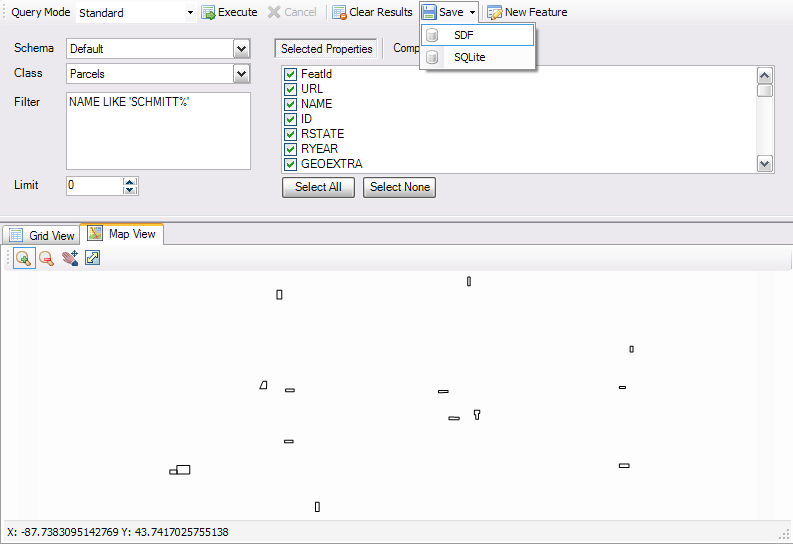793x544 pixels.
Task: Decrease the Limit value with down arrow
Action: pos(130,190)
